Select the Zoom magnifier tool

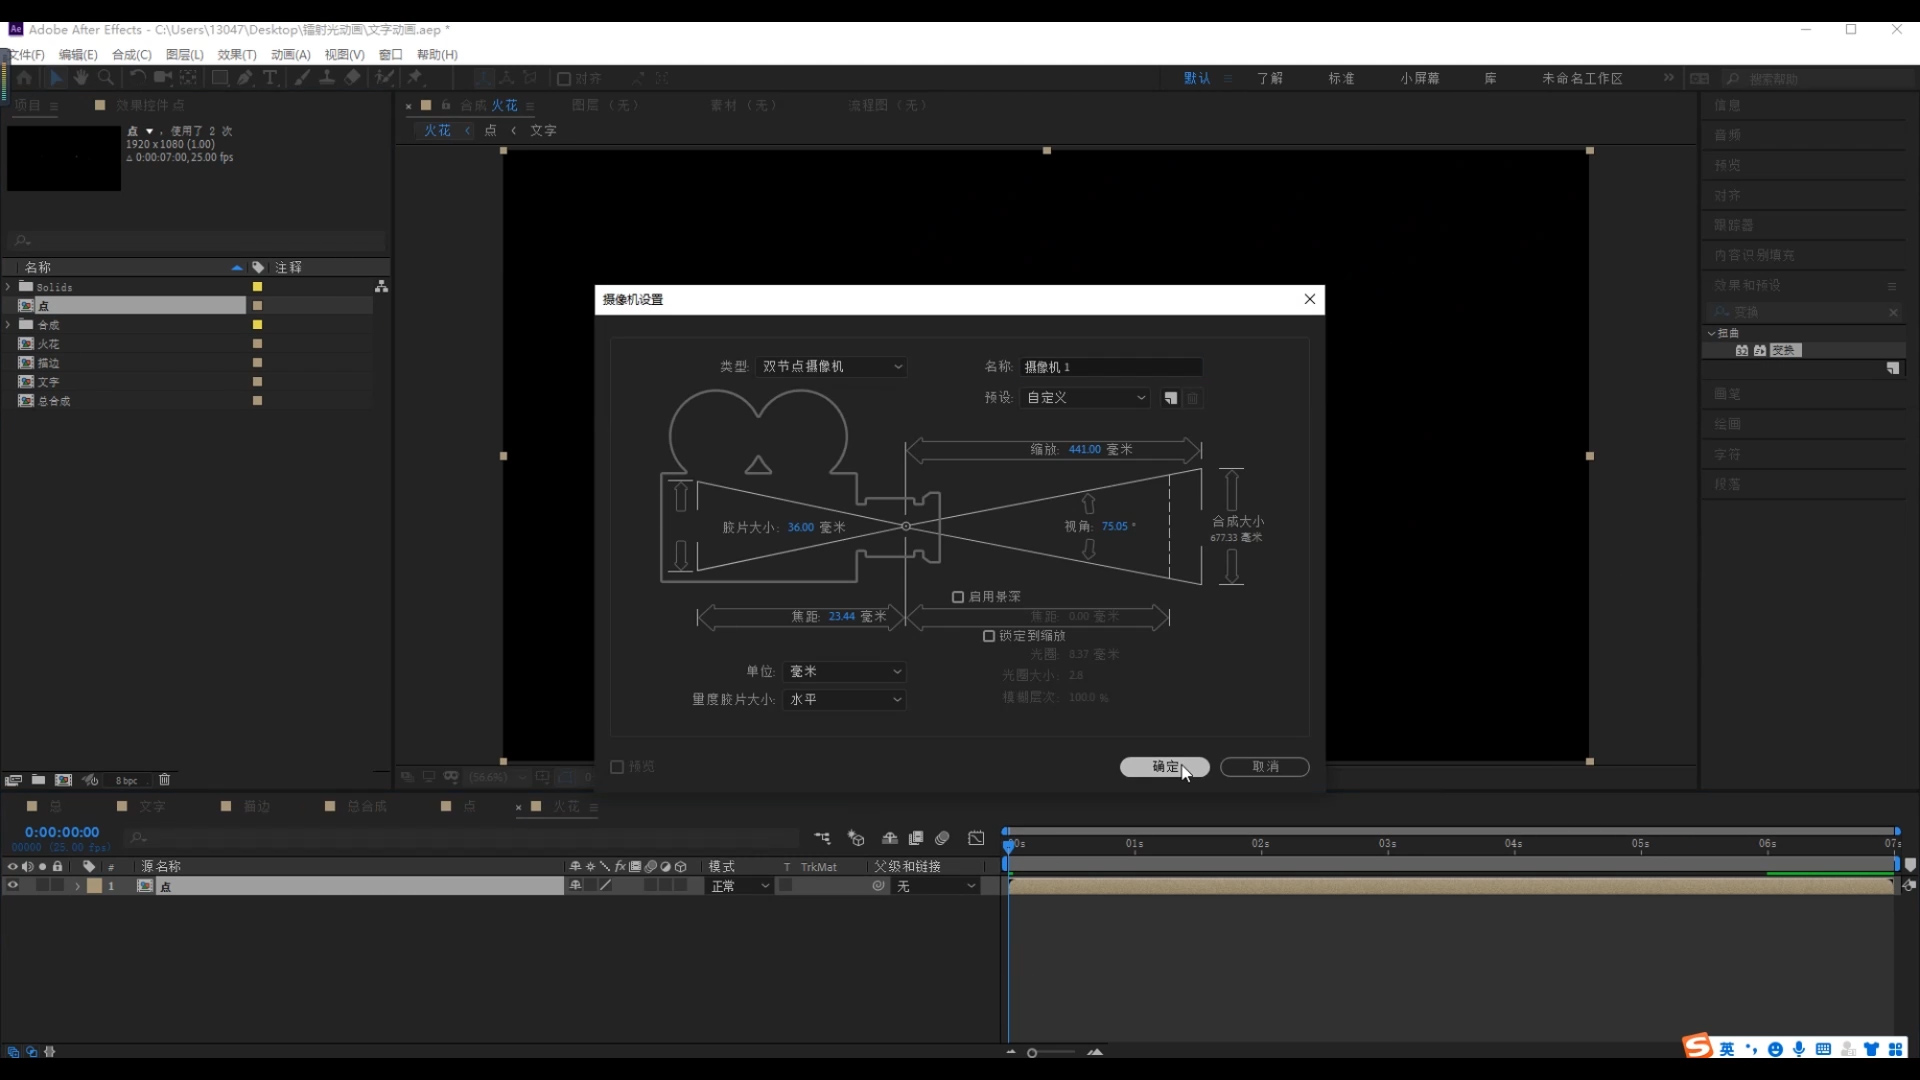[x=106, y=78]
